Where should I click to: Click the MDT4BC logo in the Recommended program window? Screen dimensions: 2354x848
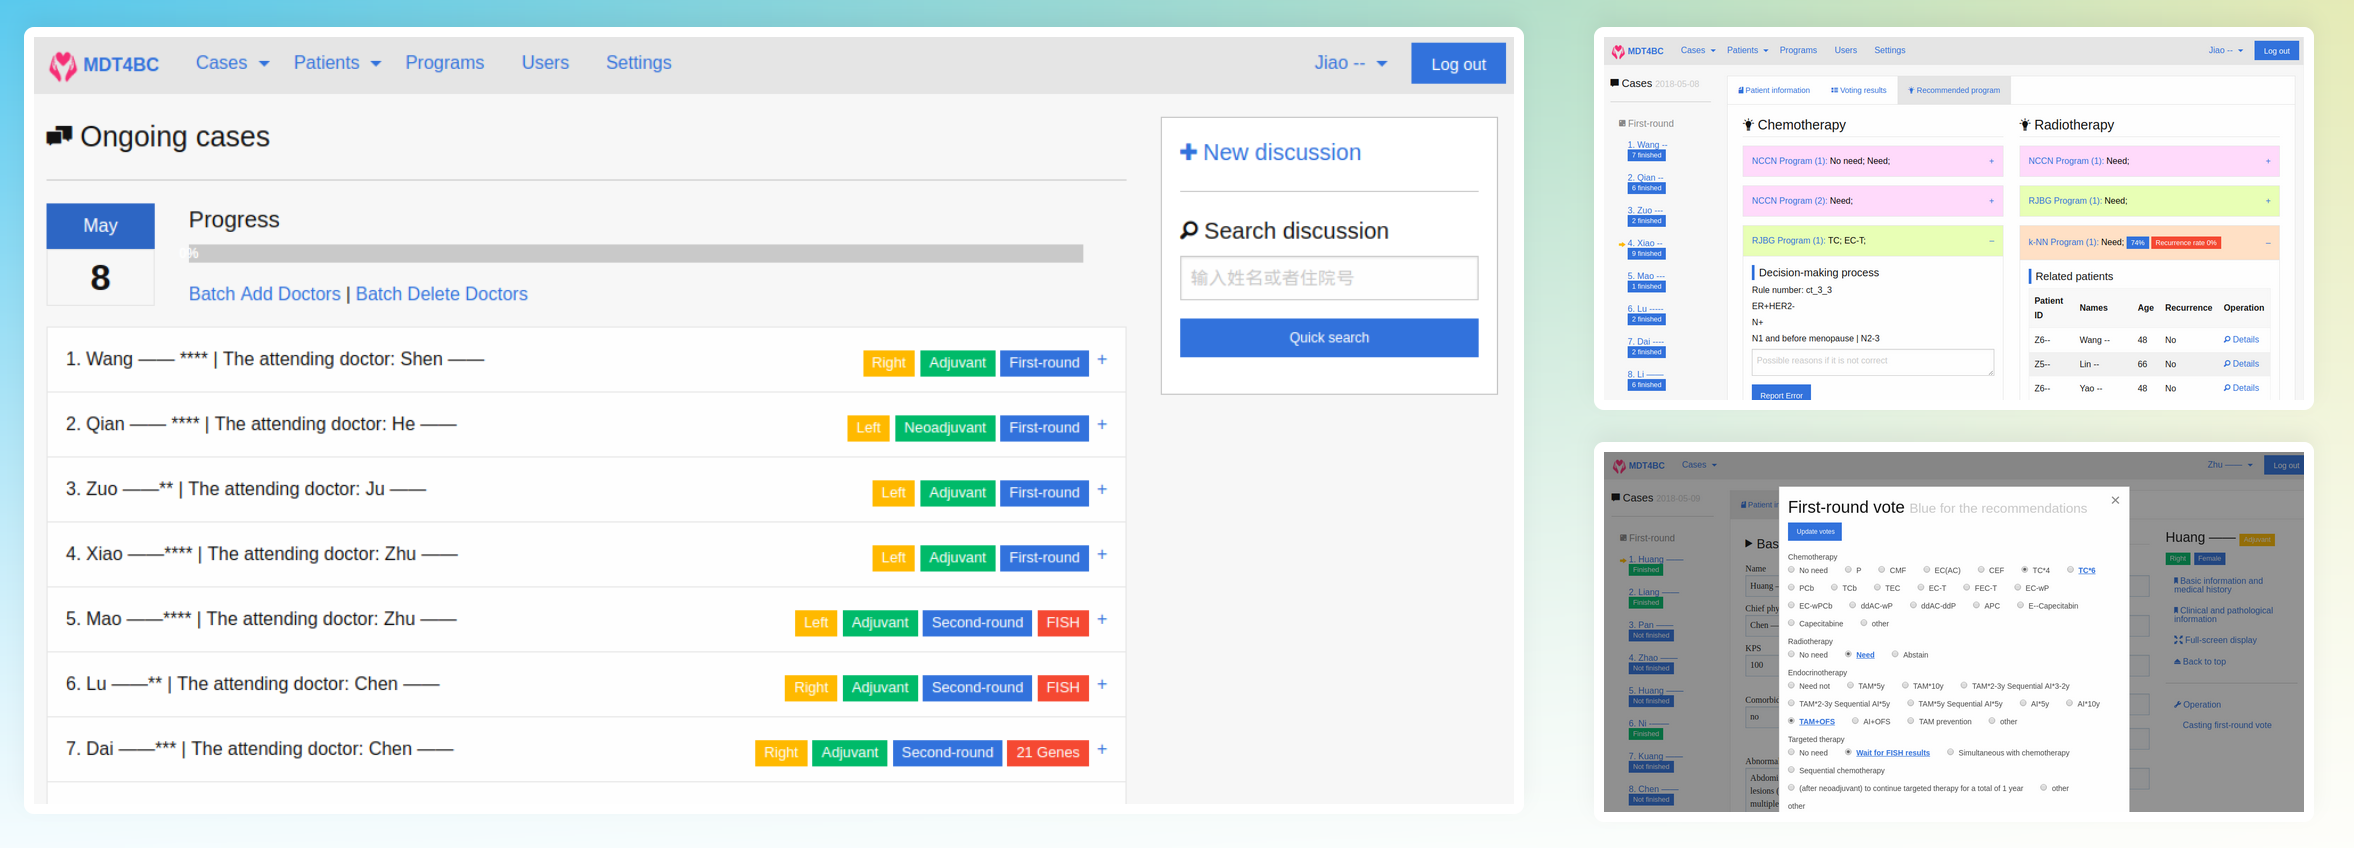click(x=1637, y=51)
